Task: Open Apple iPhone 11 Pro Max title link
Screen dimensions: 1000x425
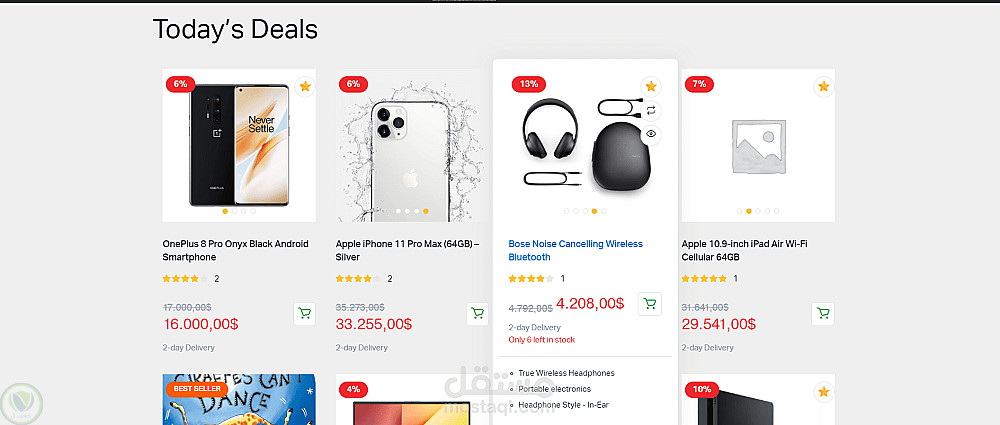Action: (x=407, y=250)
